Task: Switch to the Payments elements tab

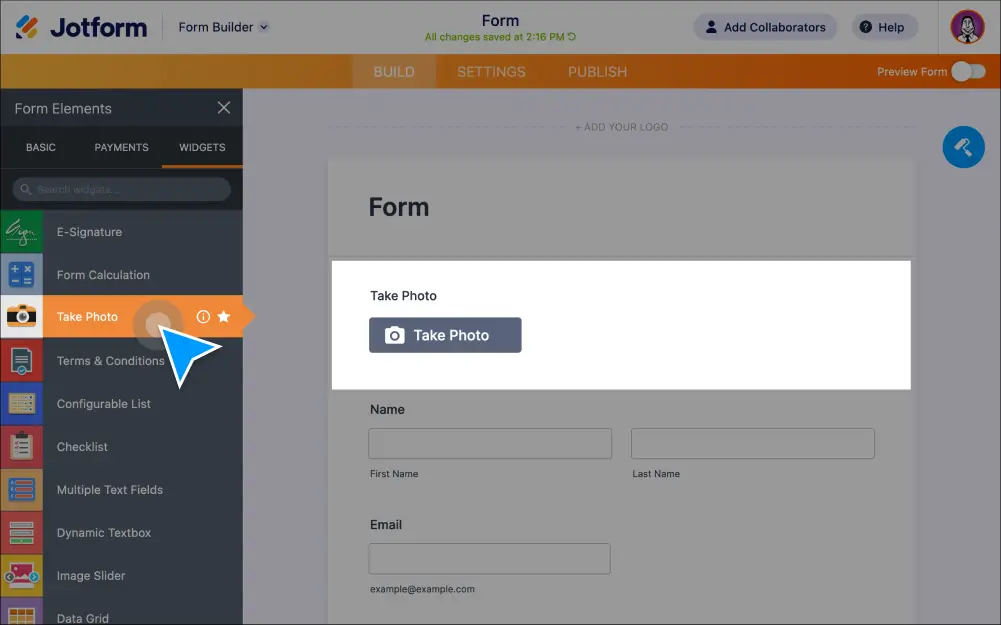Action: [x=121, y=147]
